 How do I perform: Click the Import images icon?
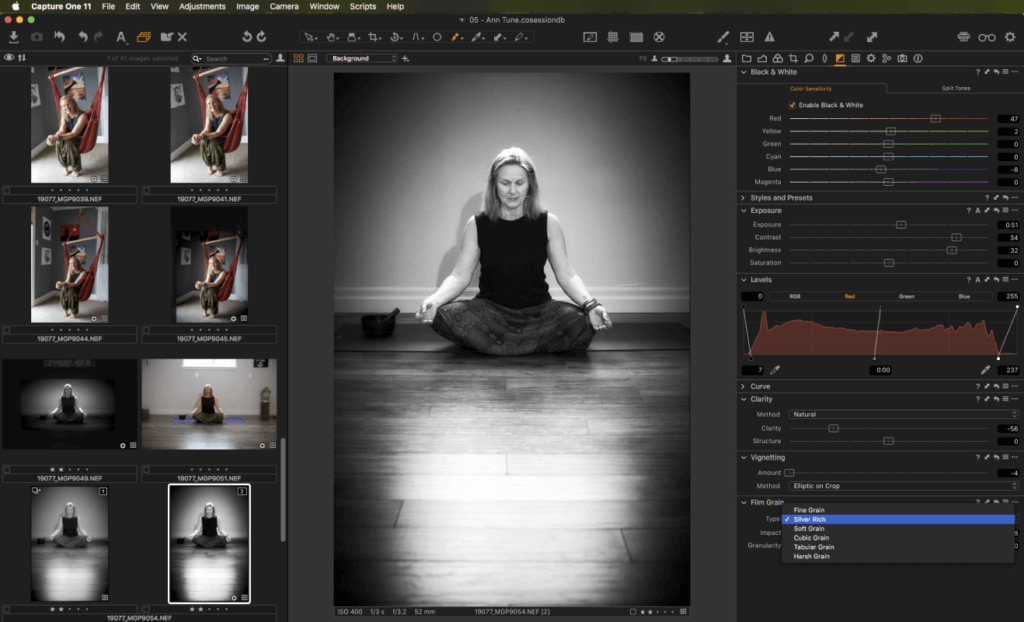[14, 37]
